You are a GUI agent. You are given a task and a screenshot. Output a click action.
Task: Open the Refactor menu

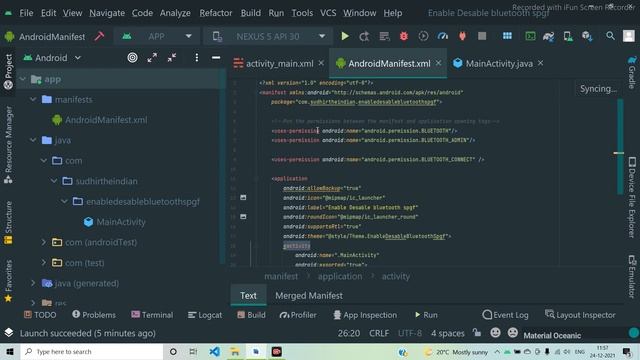click(216, 13)
